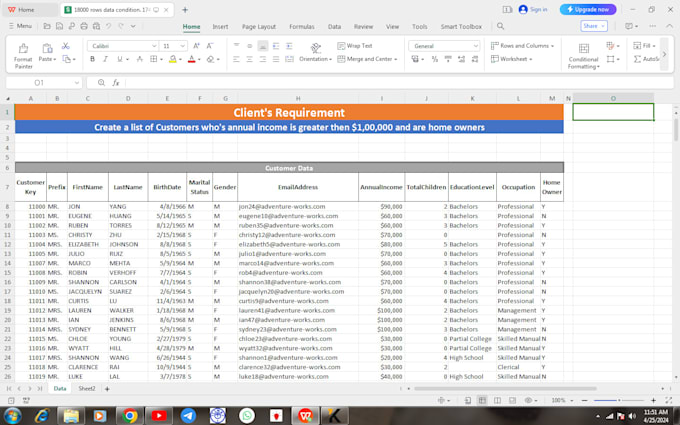
Task: Open Google Chrome from the taskbar
Action: coord(129,416)
